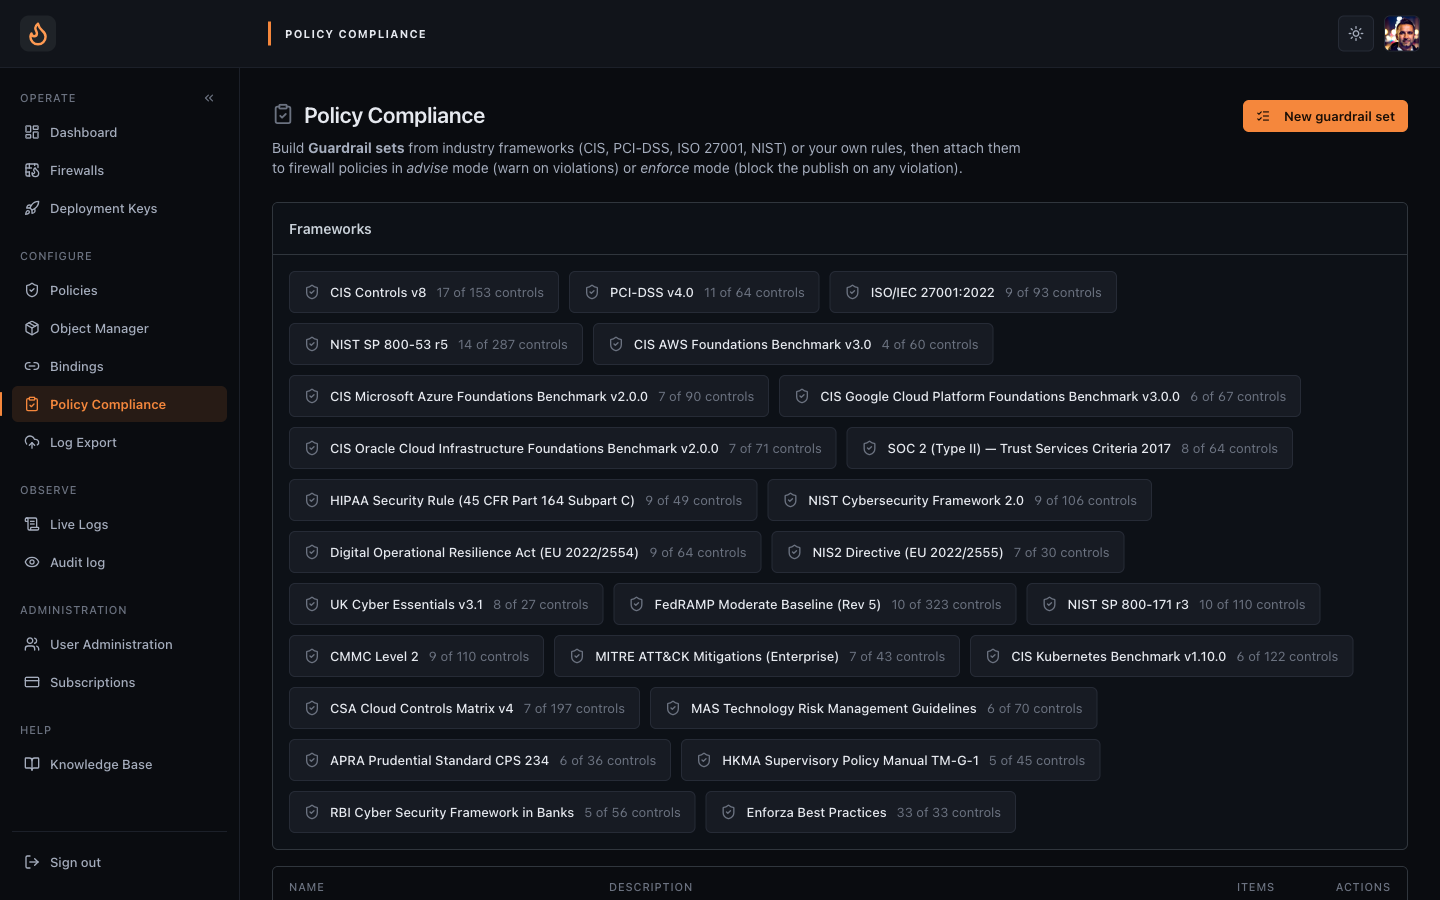Select Bindings in the sidebar
Viewport: 1440px width, 900px height.
pyautogui.click(x=119, y=366)
